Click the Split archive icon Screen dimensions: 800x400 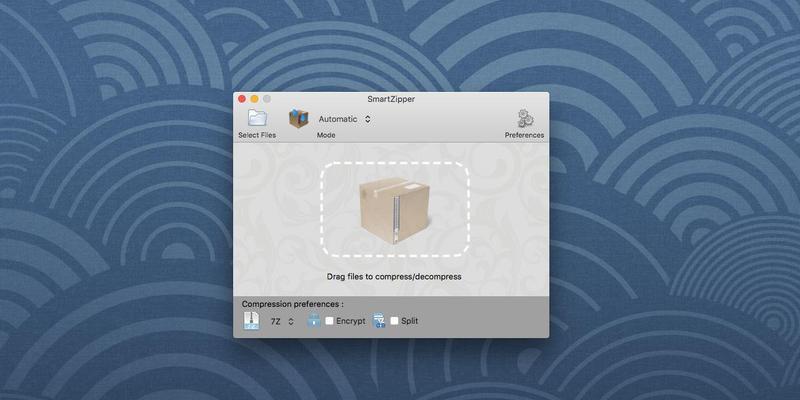pyautogui.click(x=379, y=320)
